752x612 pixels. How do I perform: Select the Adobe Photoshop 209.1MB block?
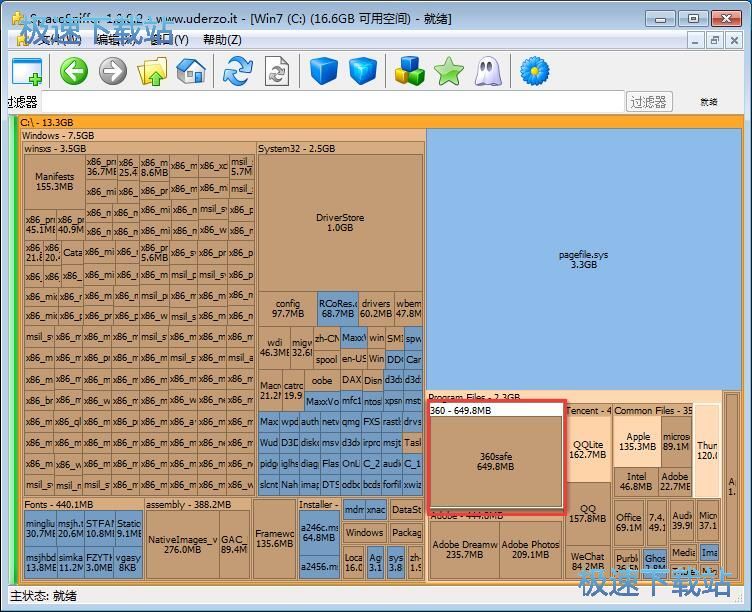530,550
